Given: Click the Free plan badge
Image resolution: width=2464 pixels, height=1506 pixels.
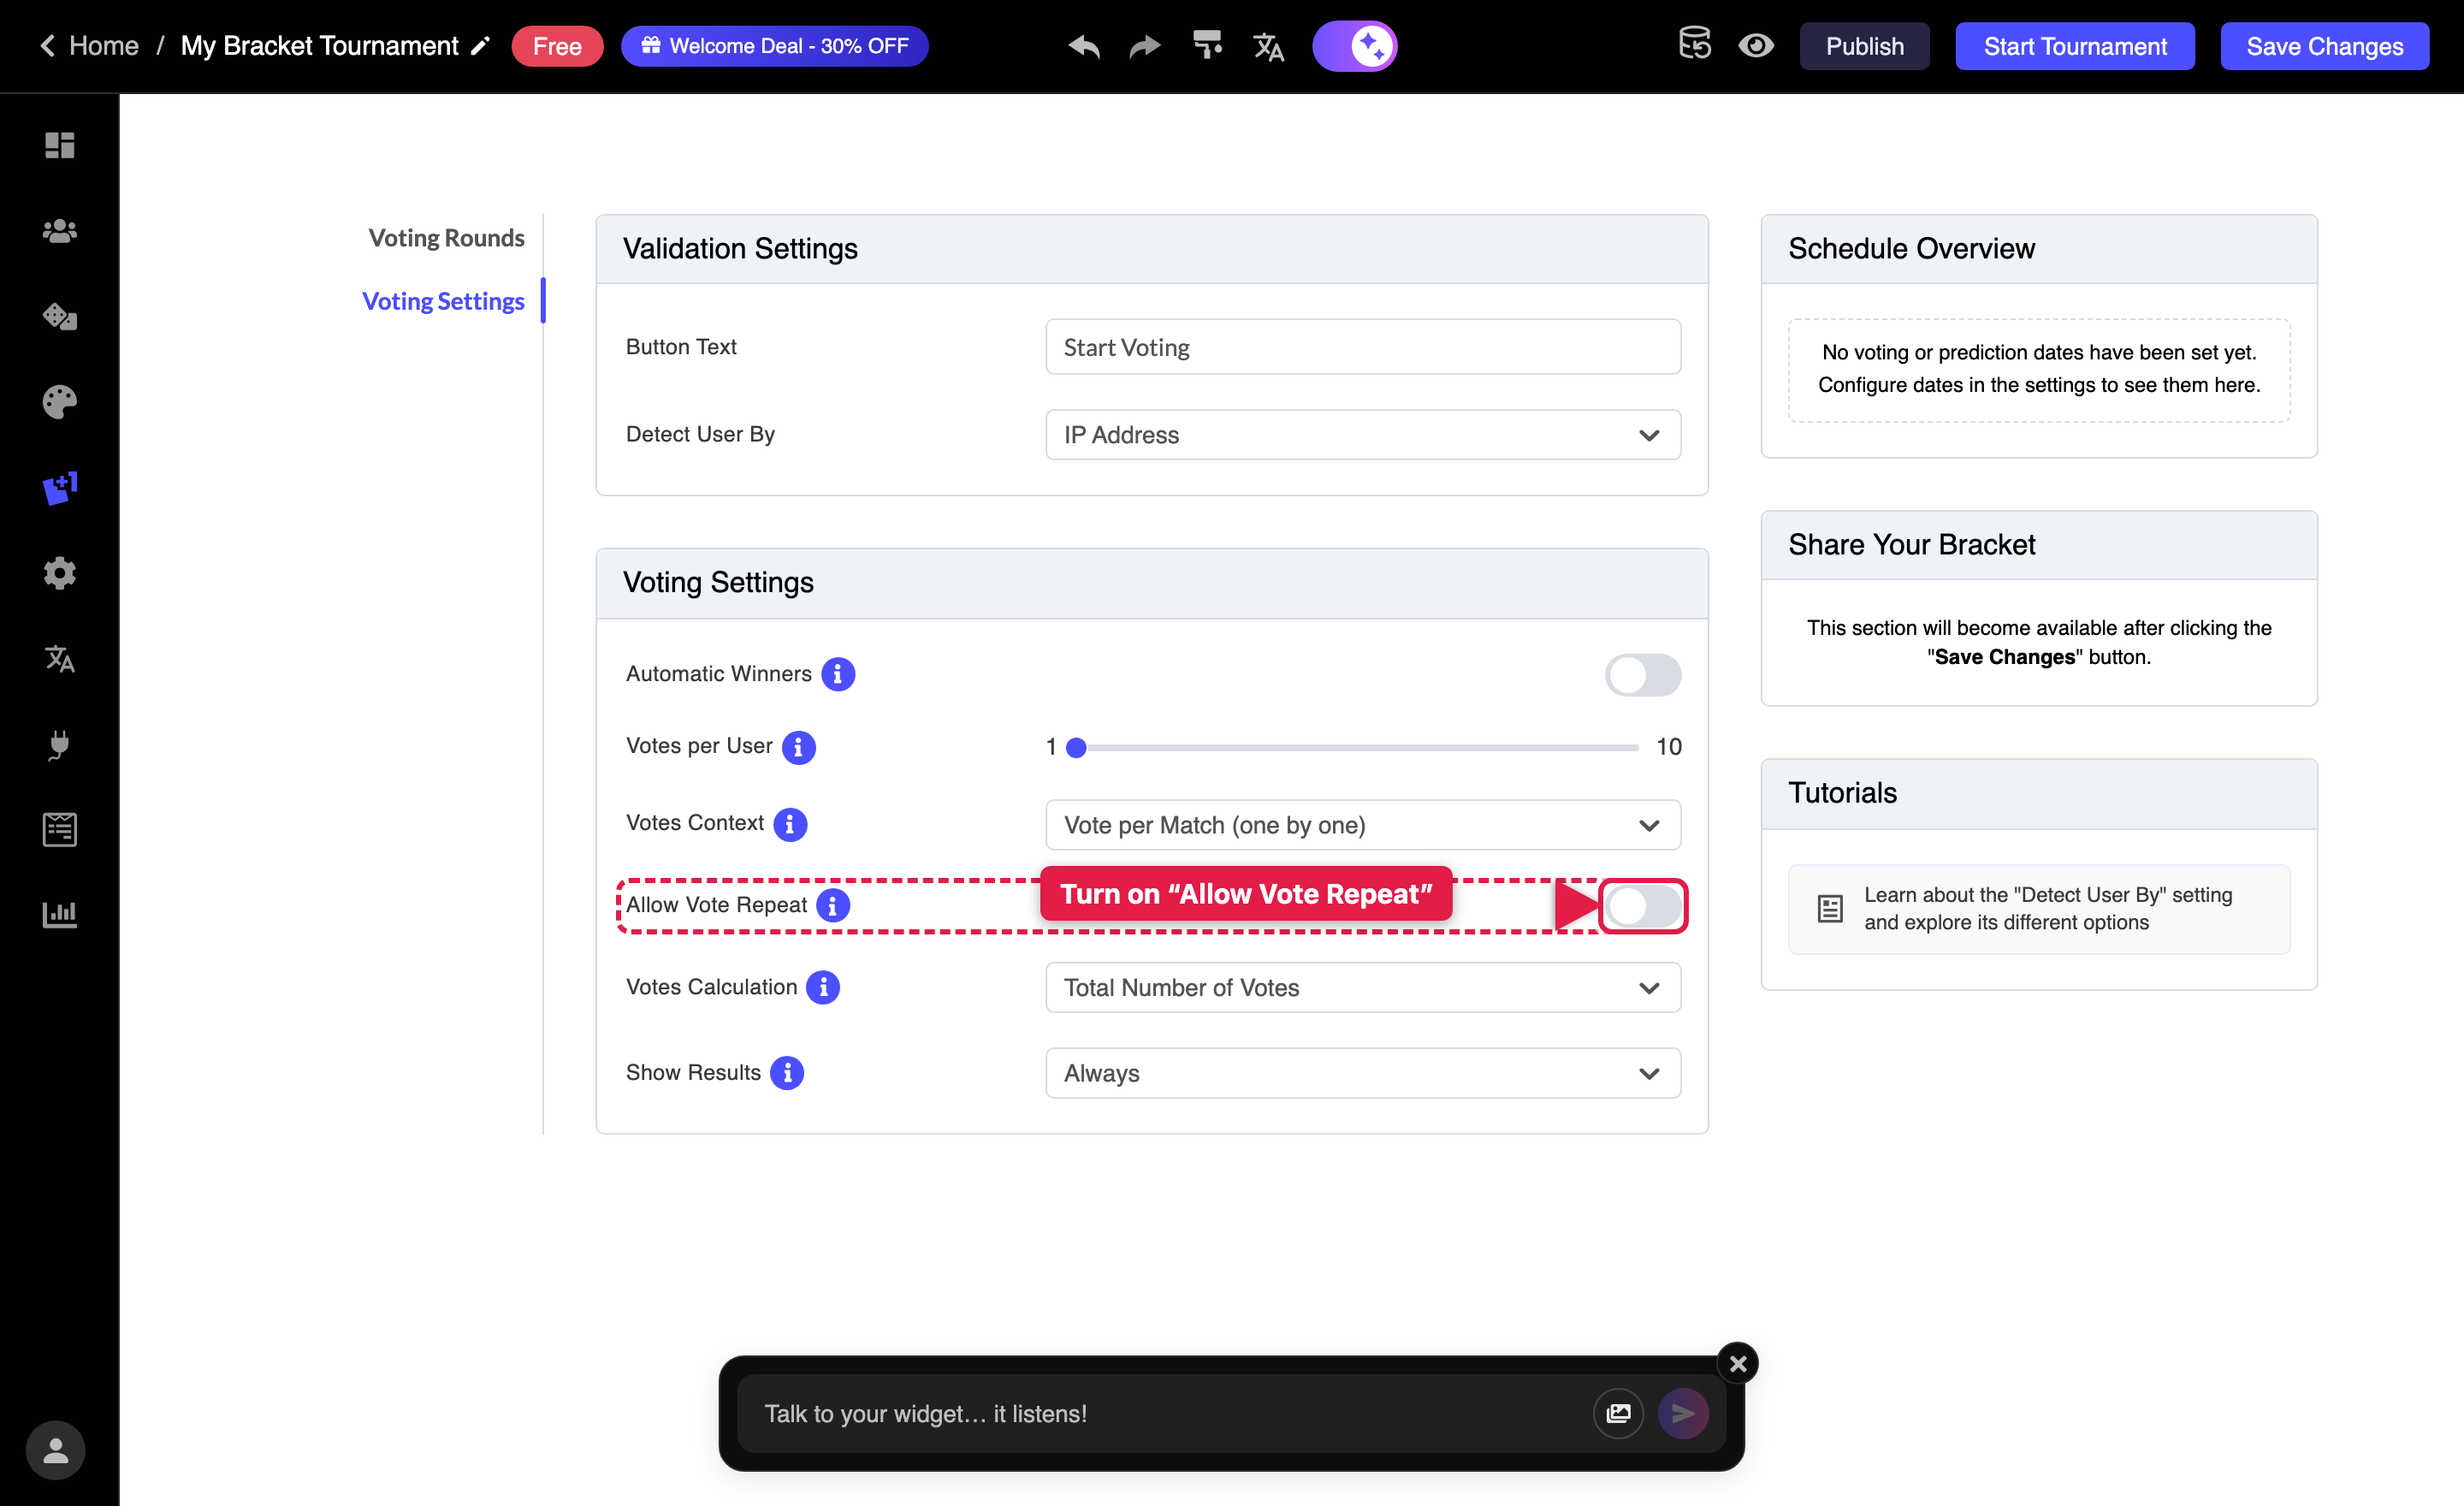Looking at the screenshot, I should (557, 46).
